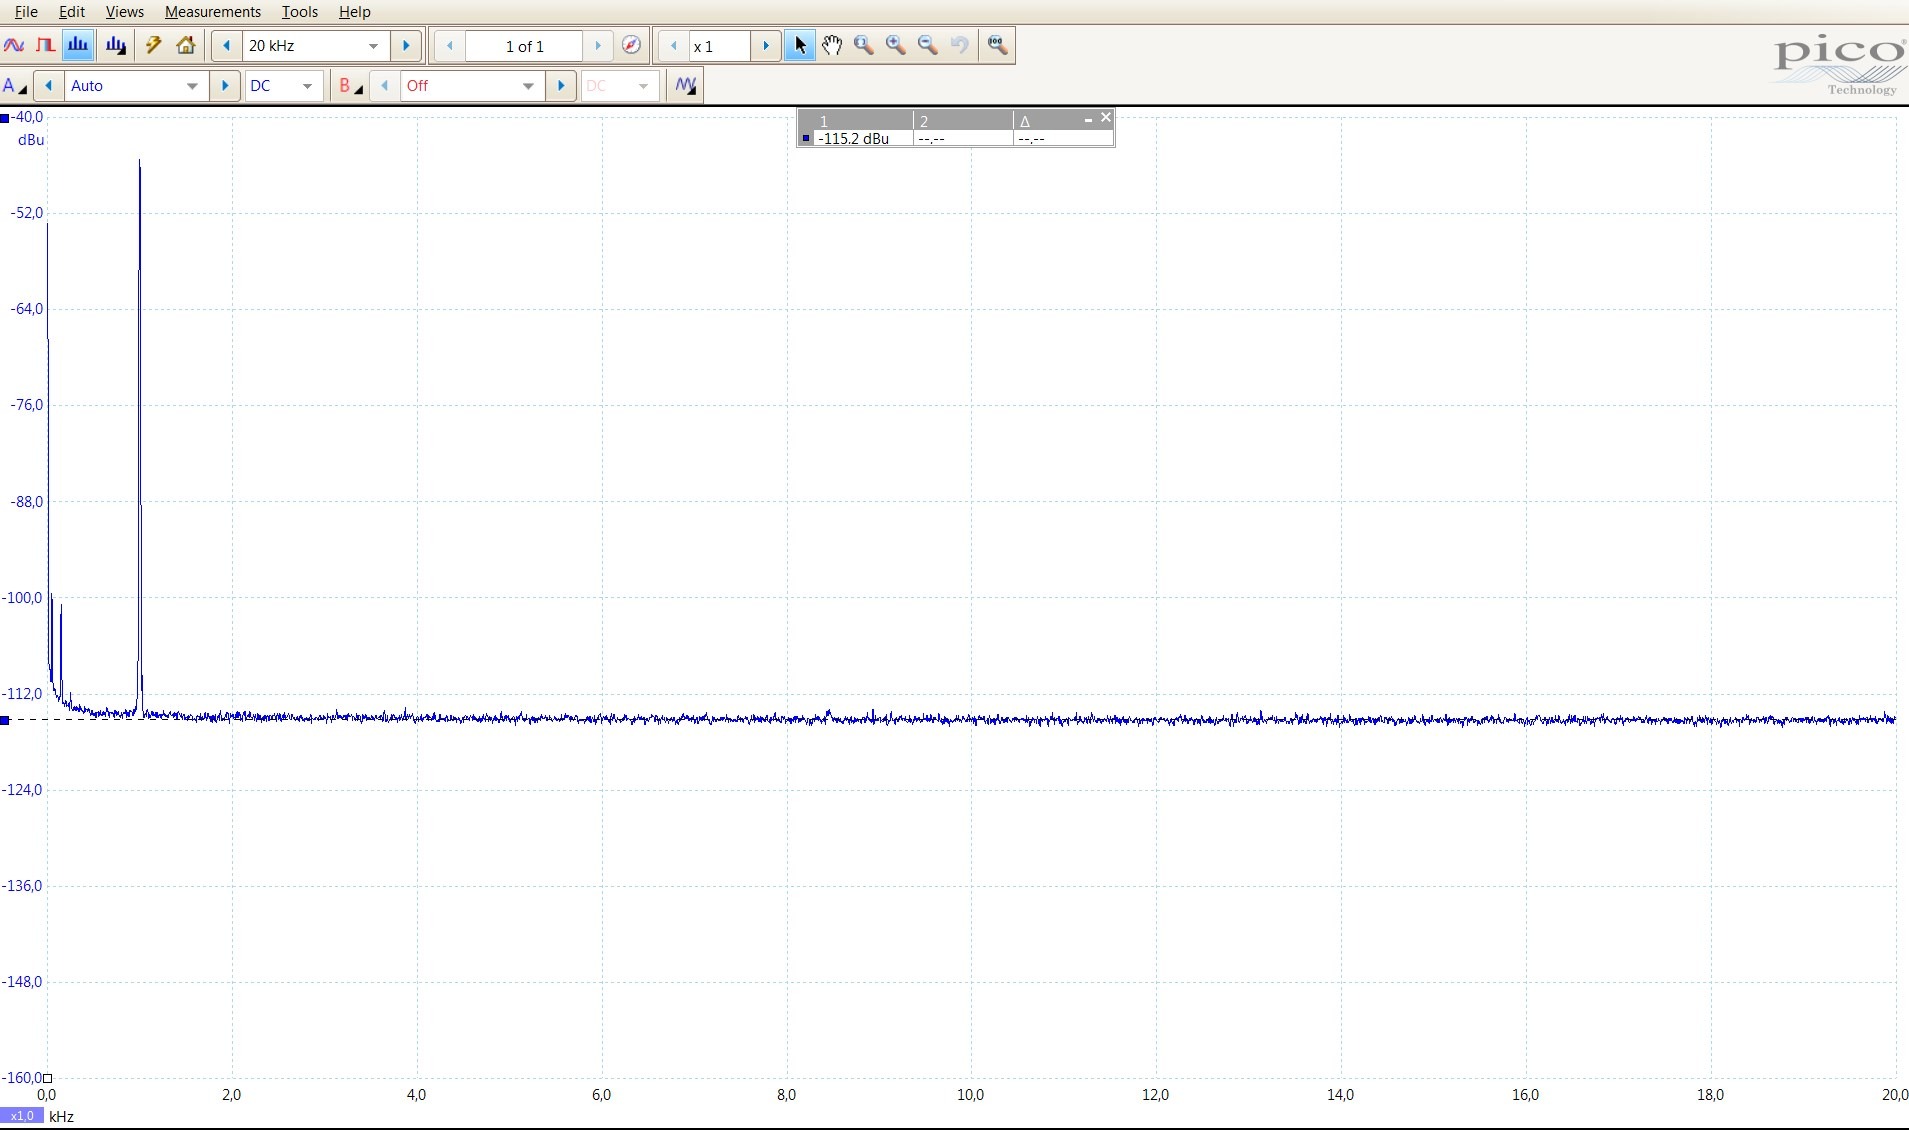1909x1130 pixels.
Task: Open the math channels waveform icon
Action: point(686,86)
